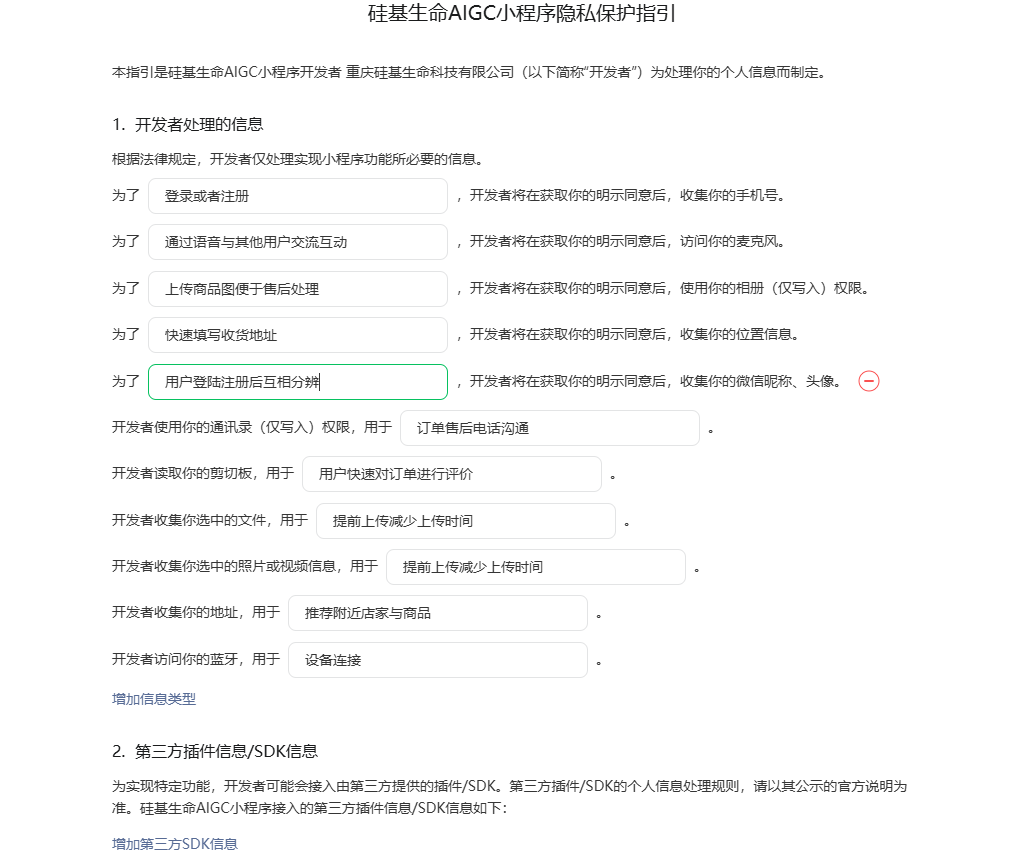Click the label 开发者访问你的蓝牙，用于
This screenshot has height=850, width=1016.
[196, 660]
